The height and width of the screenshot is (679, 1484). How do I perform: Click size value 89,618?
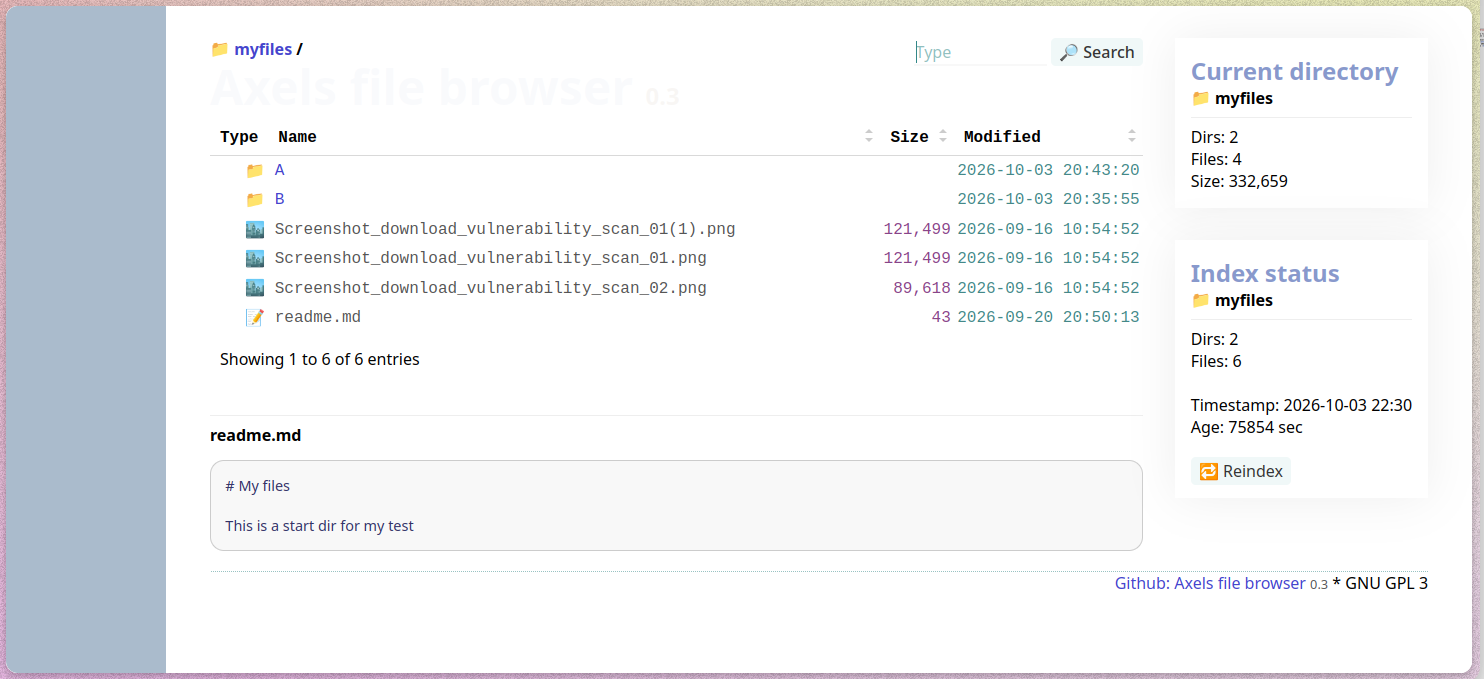pos(922,288)
